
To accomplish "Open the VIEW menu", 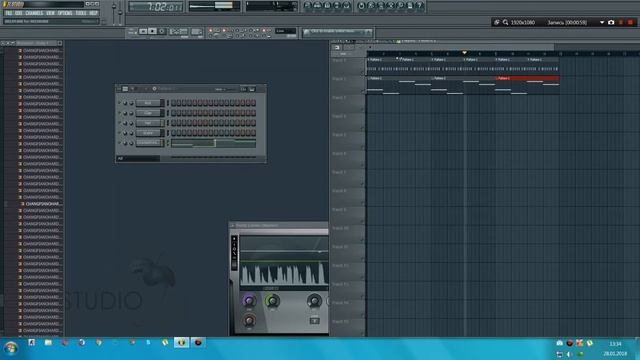I will click(x=51, y=13).
